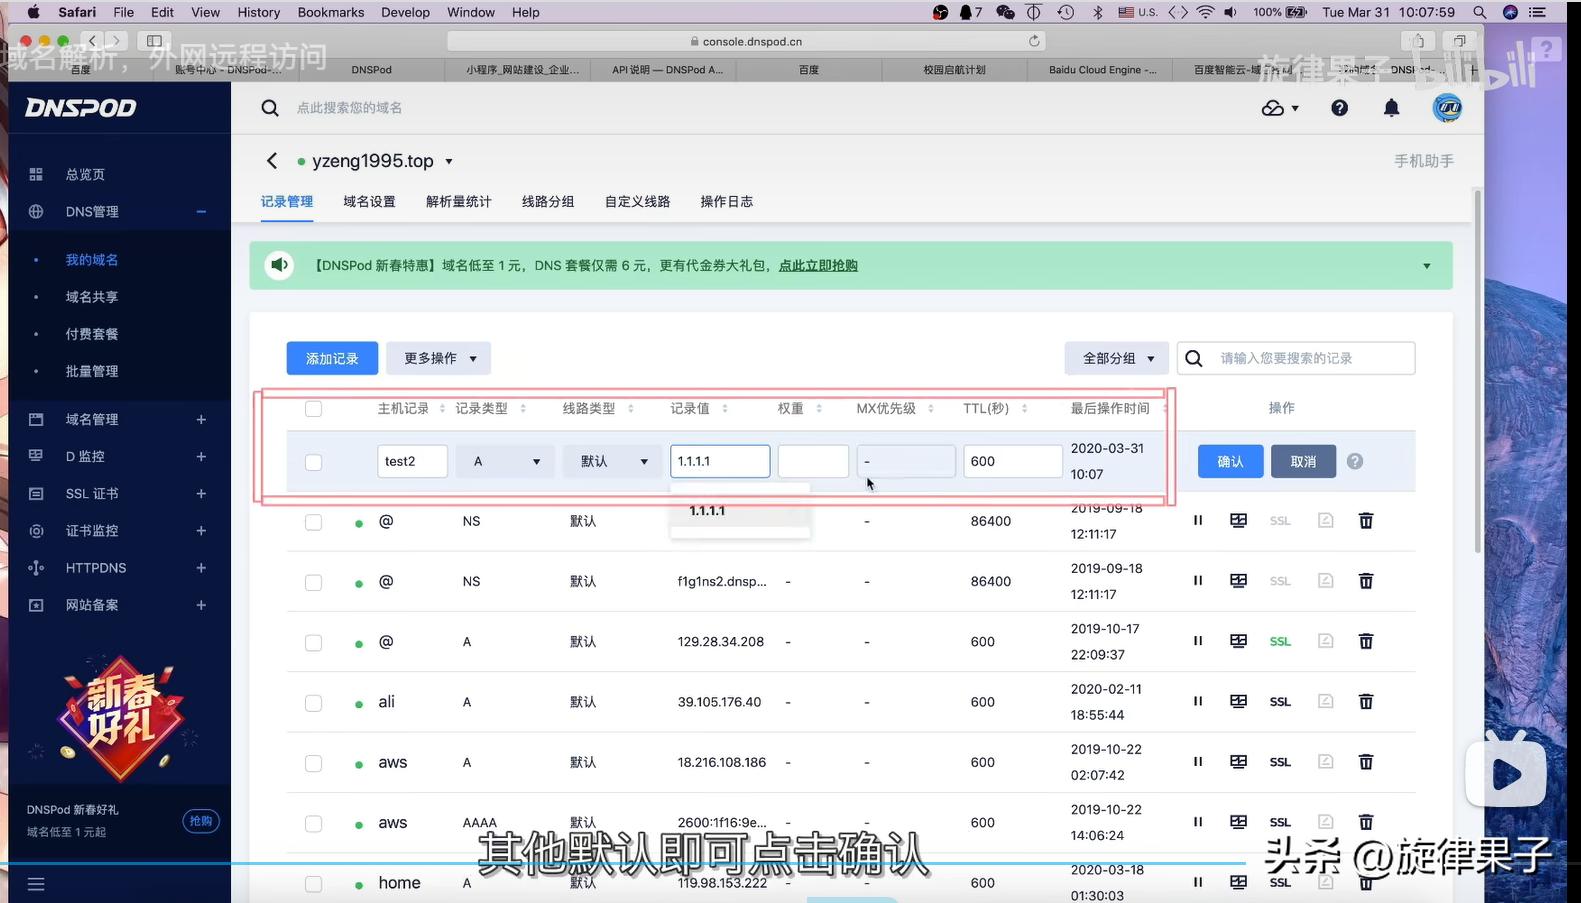Click 抢购 promo button in sidebar

point(201,821)
